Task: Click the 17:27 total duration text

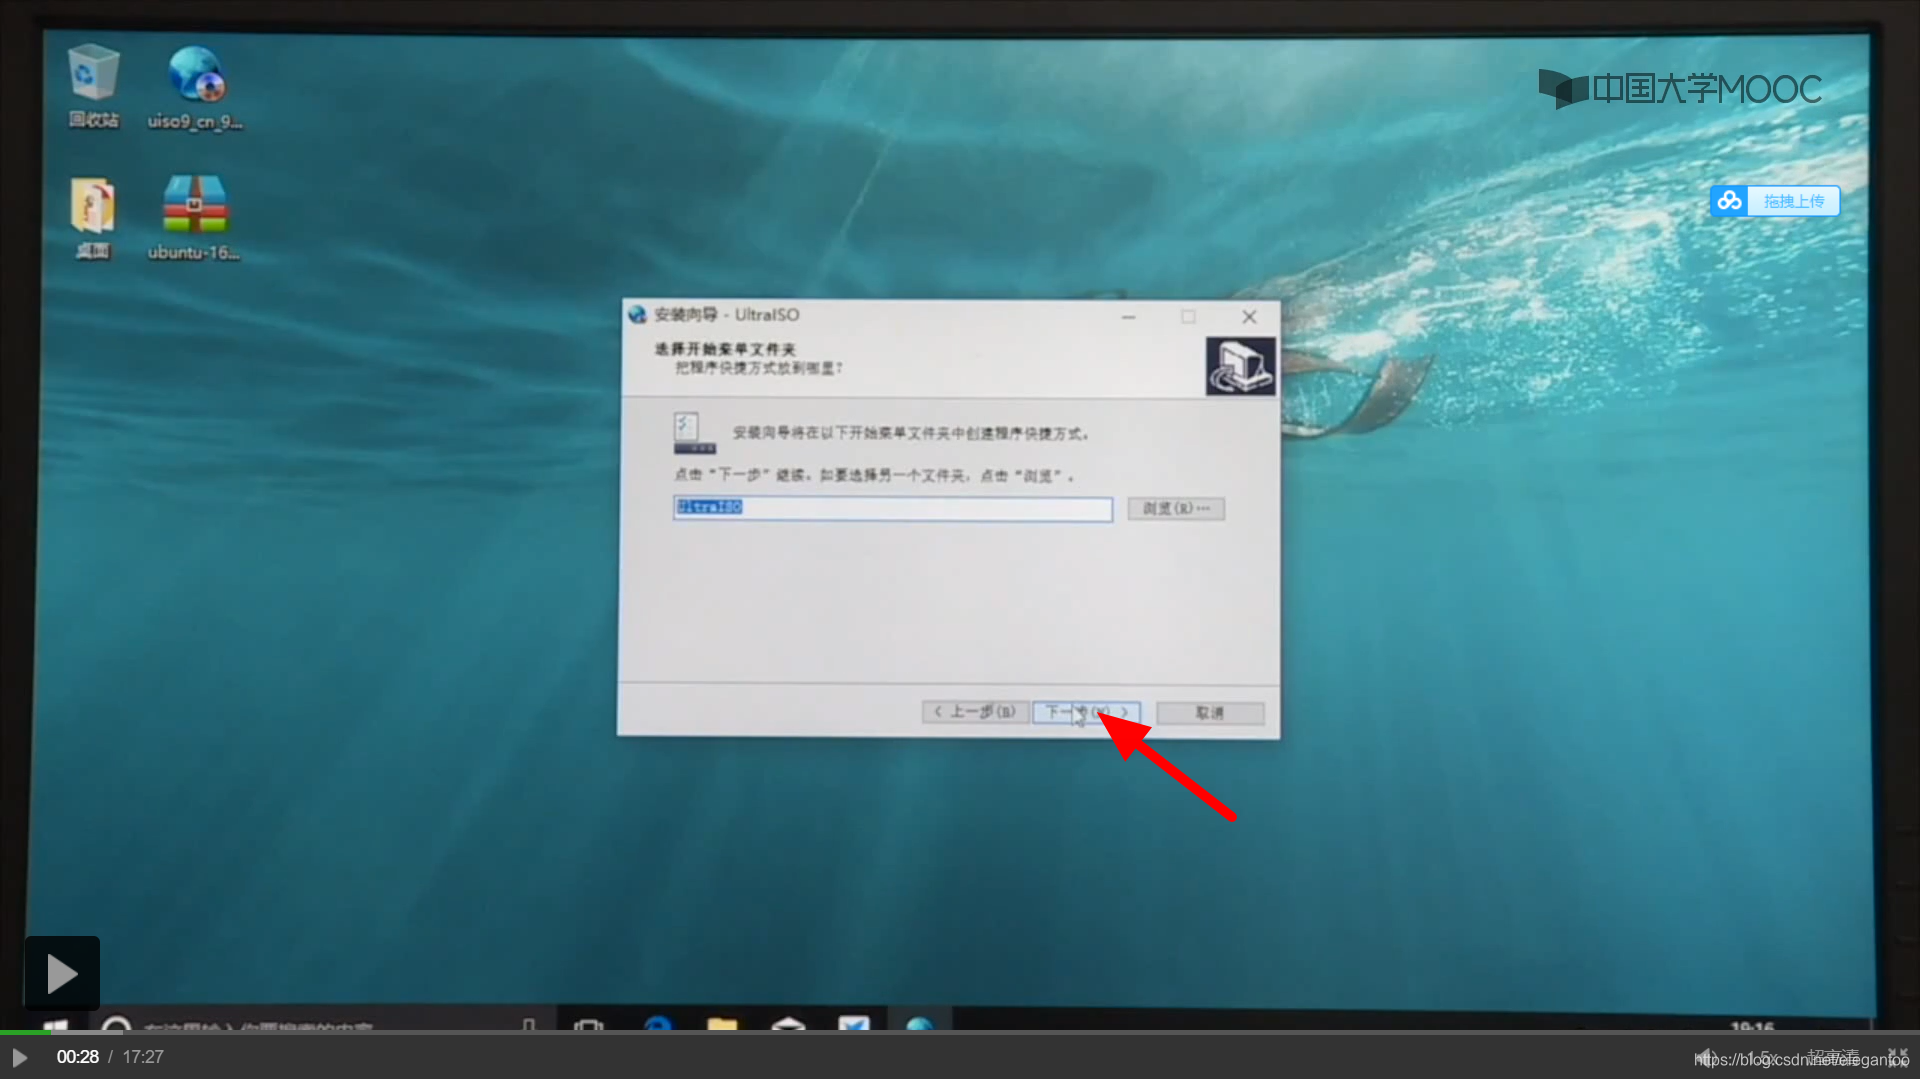Action: coord(143,1057)
